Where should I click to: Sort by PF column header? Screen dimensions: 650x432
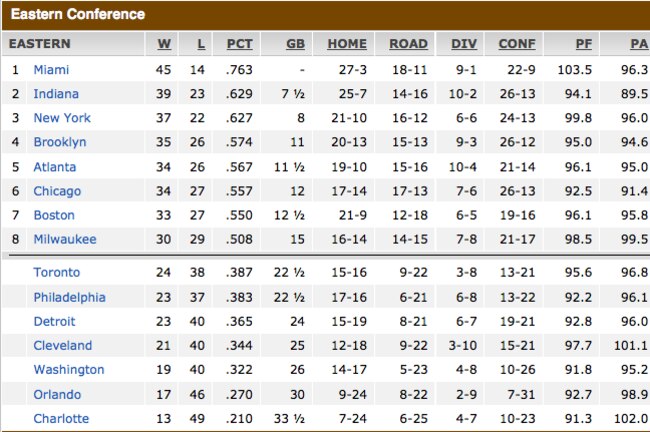[x=584, y=44]
